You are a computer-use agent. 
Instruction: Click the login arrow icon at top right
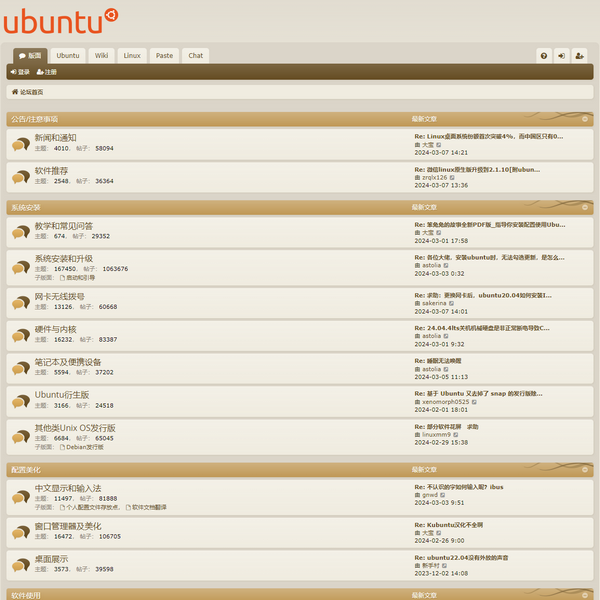562,56
